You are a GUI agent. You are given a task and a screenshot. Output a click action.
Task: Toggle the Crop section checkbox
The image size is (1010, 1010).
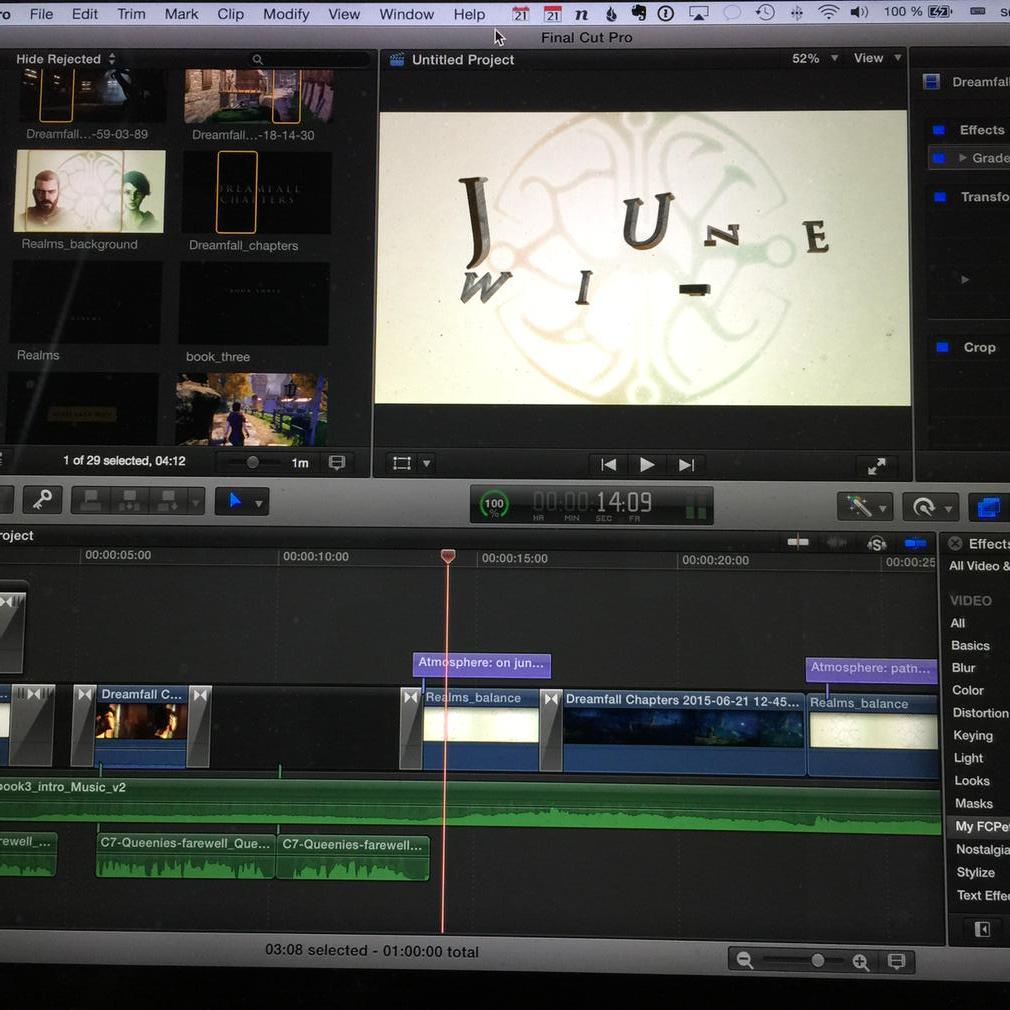tap(942, 348)
